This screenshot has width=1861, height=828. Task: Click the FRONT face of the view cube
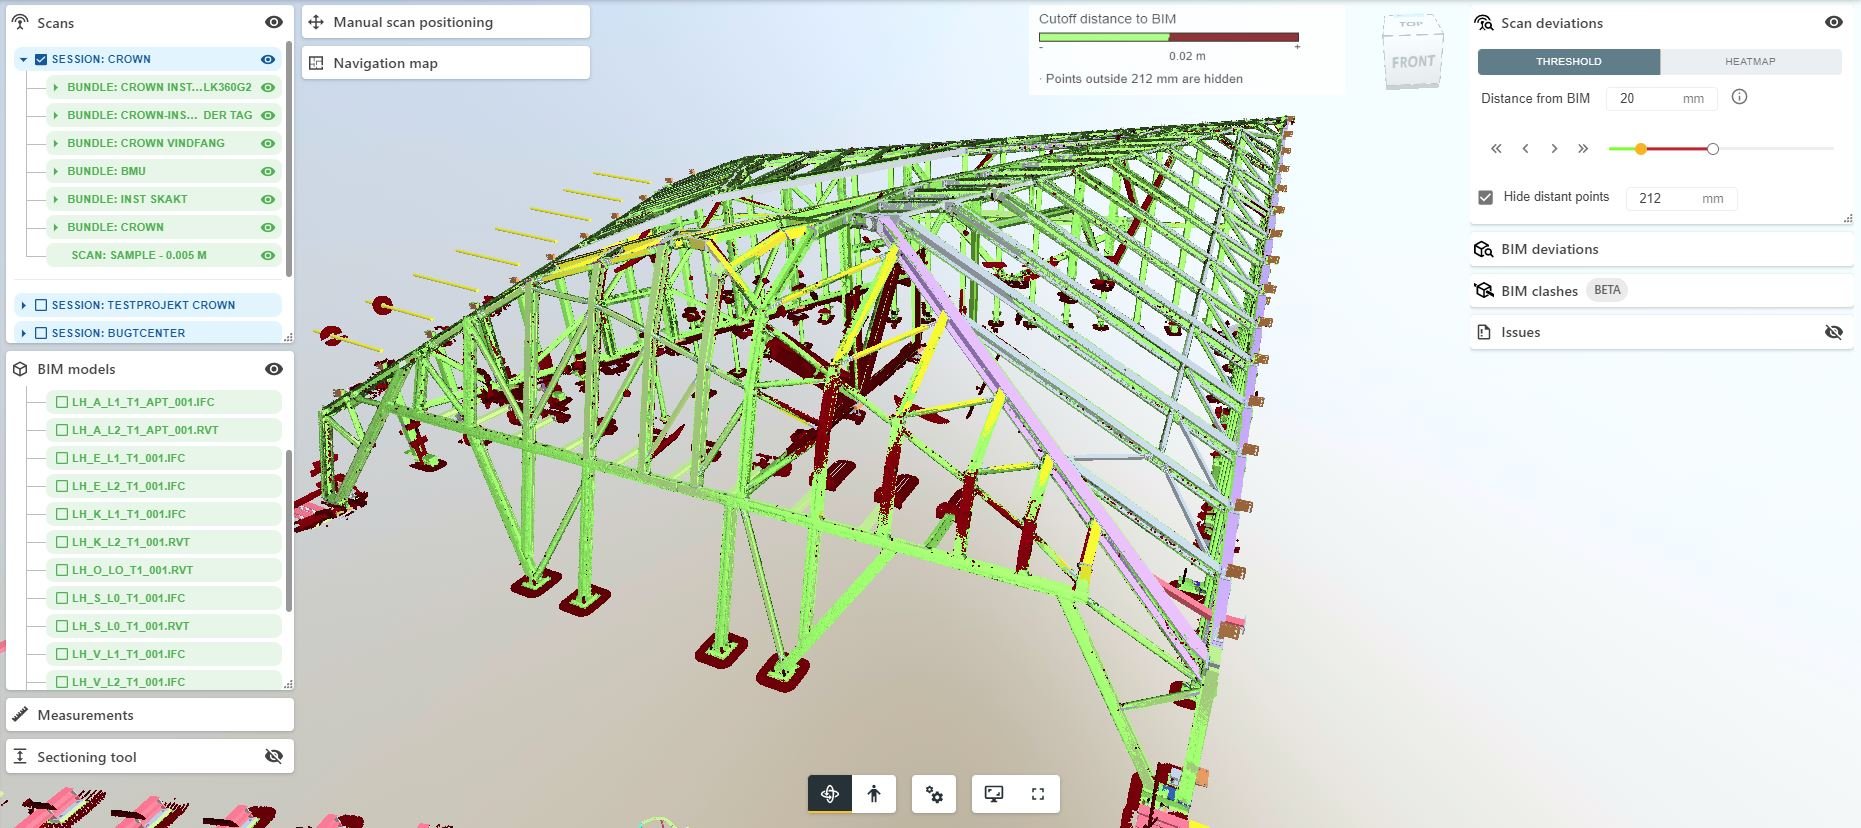(x=1412, y=62)
